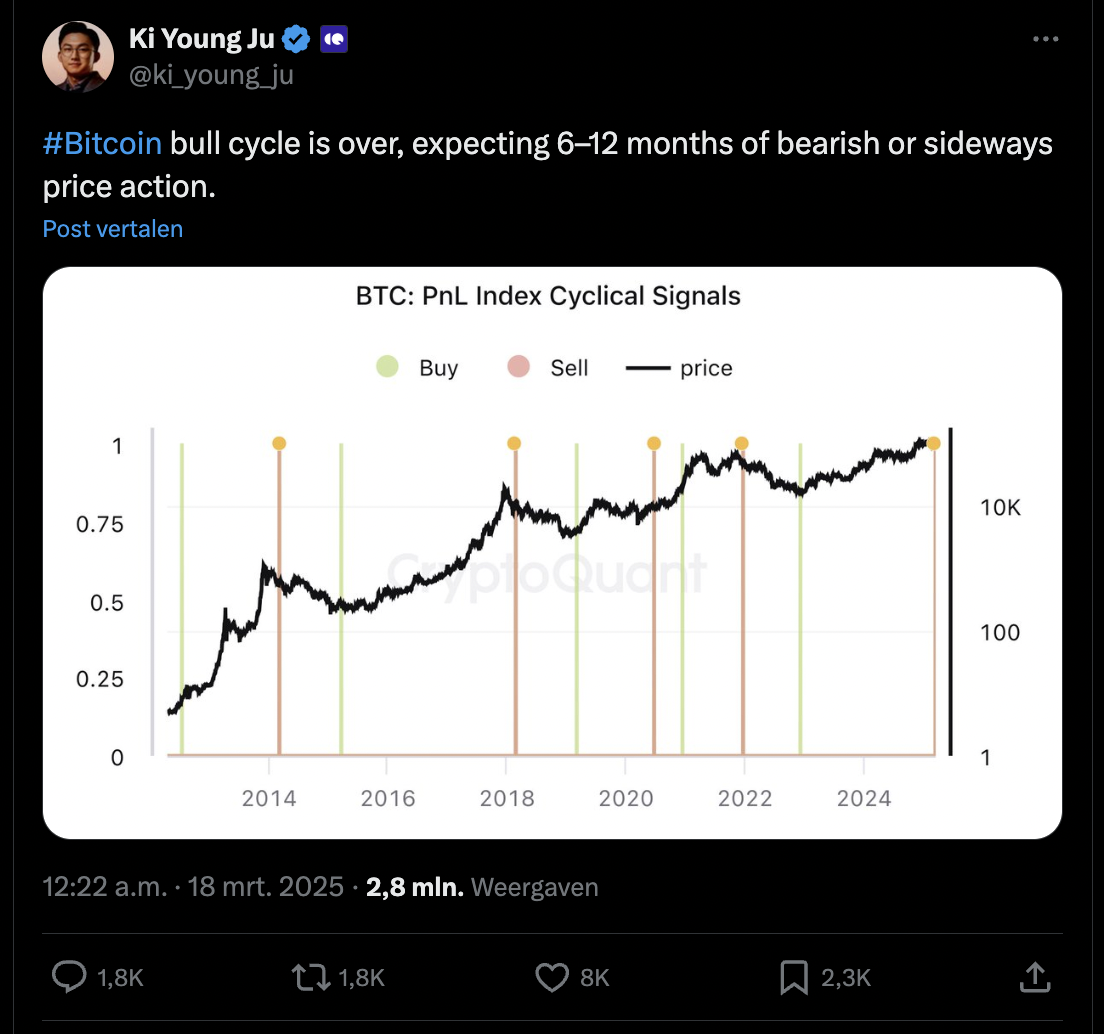This screenshot has height=1034, width=1104.
Task: Click the blue verified checkmark badge
Action: click(295, 40)
